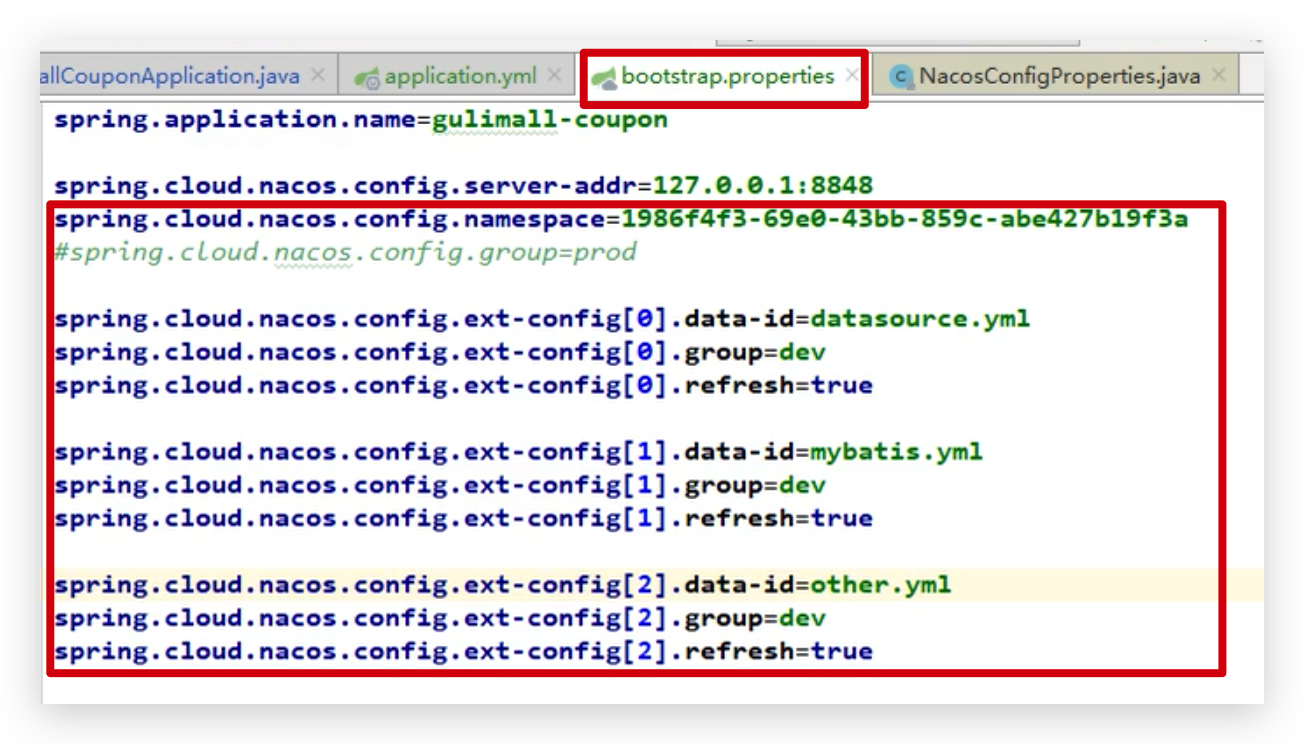Click the ext-config[1].refresh value true
The height and width of the screenshot is (744, 1304).
[x=841, y=518]
